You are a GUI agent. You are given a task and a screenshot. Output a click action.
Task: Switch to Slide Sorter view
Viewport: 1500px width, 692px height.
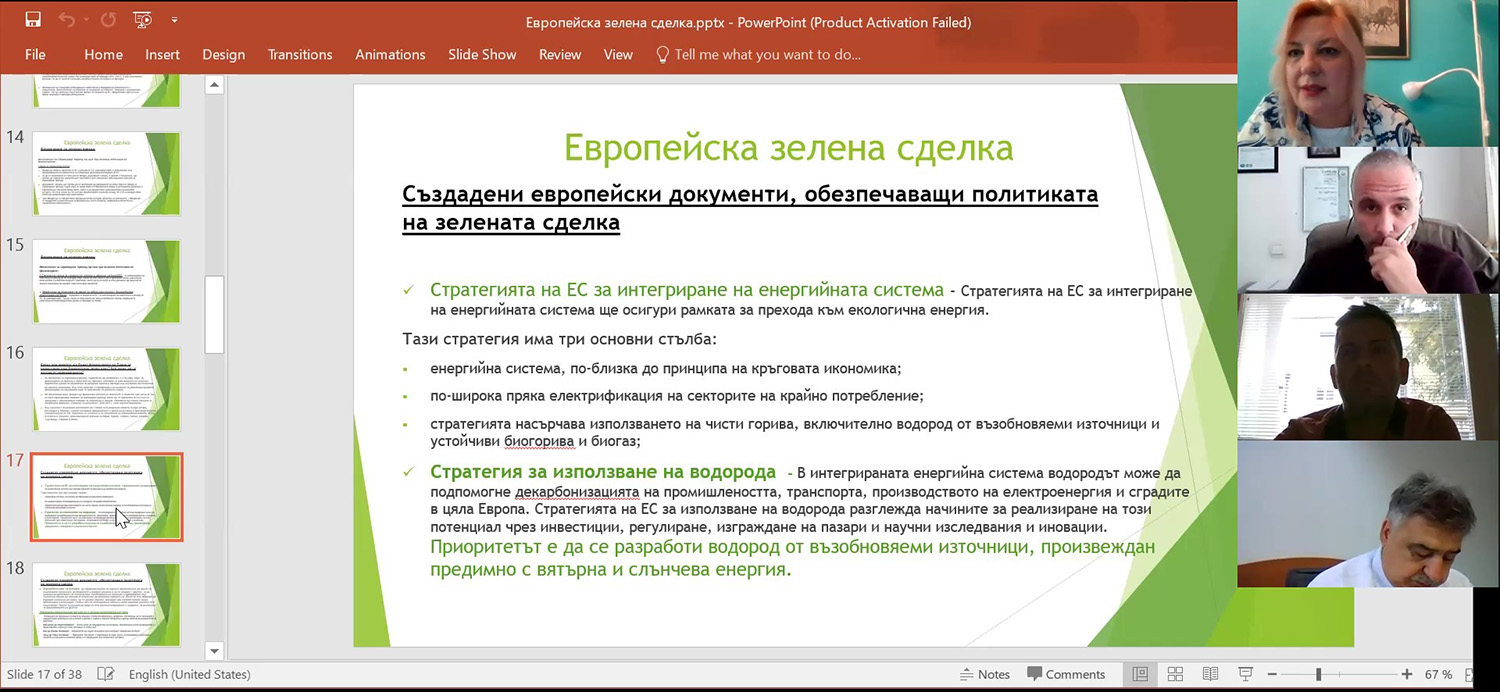[x=1175, y=675]
